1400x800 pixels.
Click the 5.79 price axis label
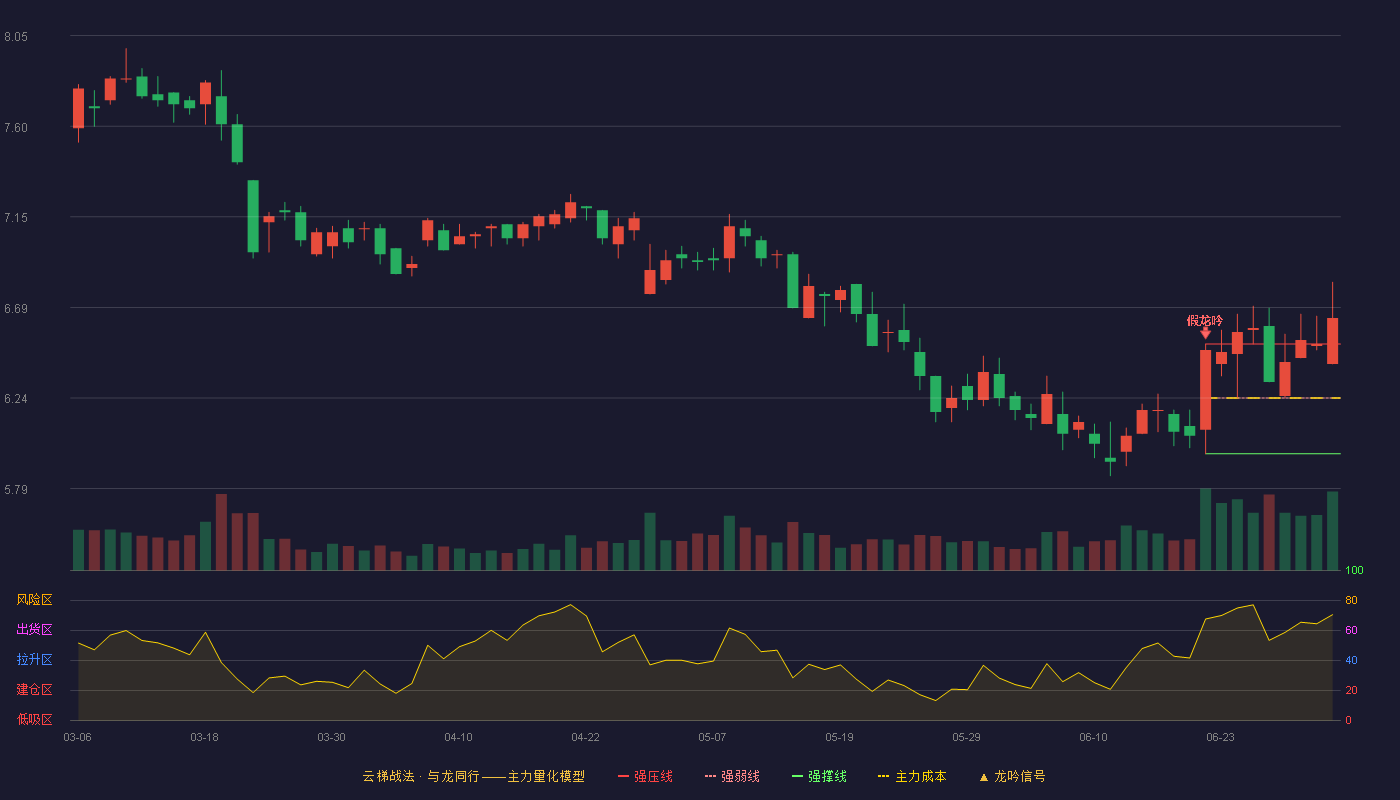coord(16,490)
